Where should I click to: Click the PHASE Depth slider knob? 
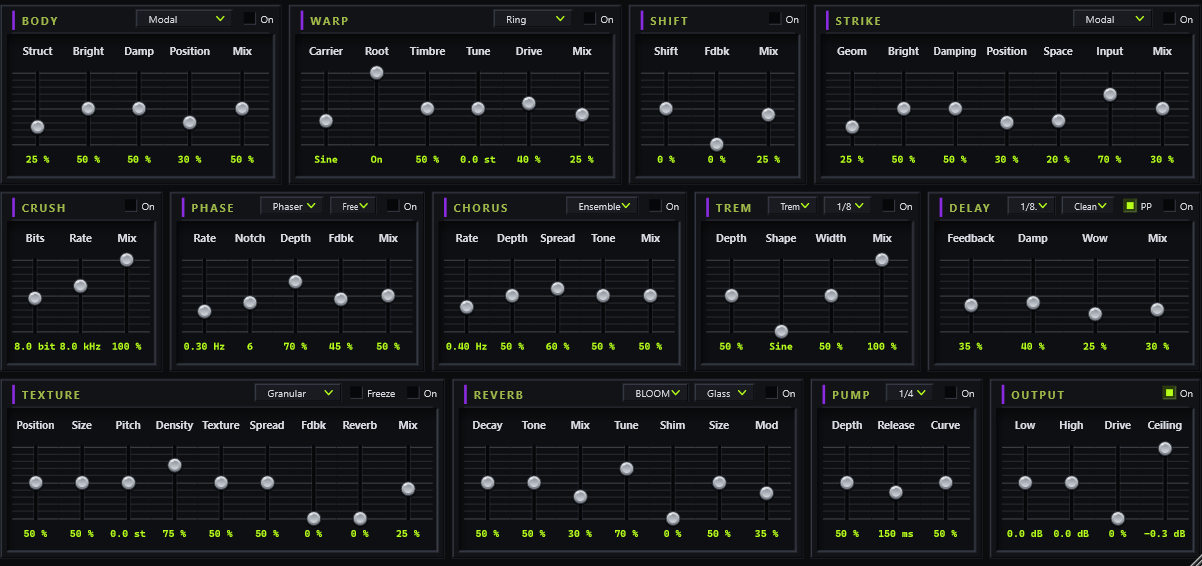pos(295,282)
